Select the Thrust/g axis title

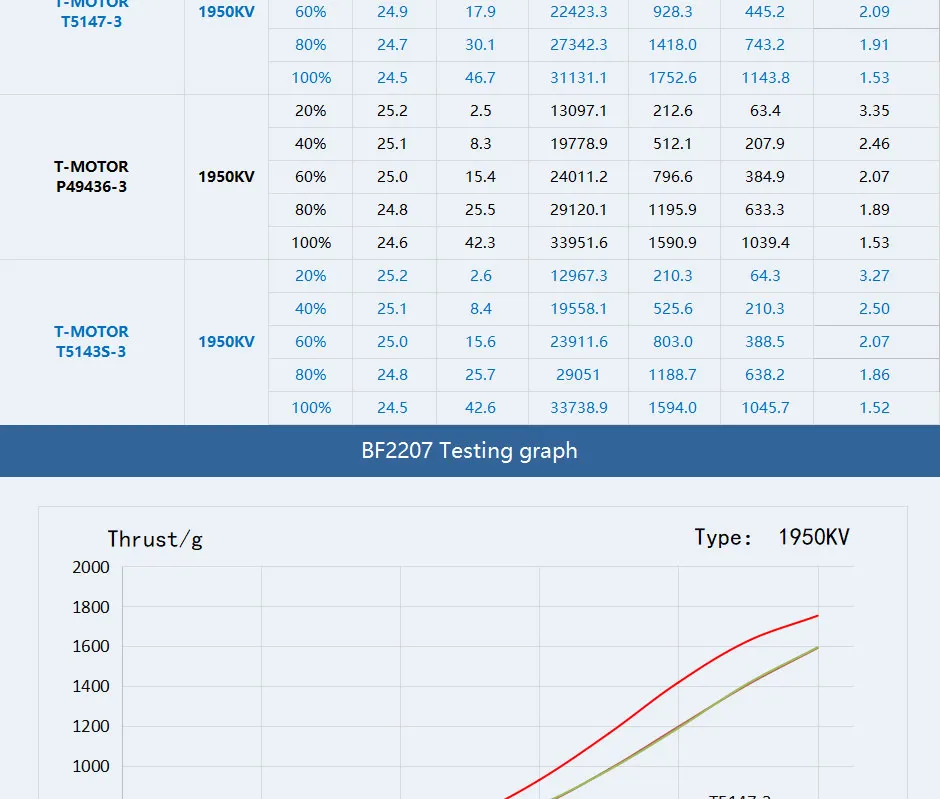tap(155, 539)
